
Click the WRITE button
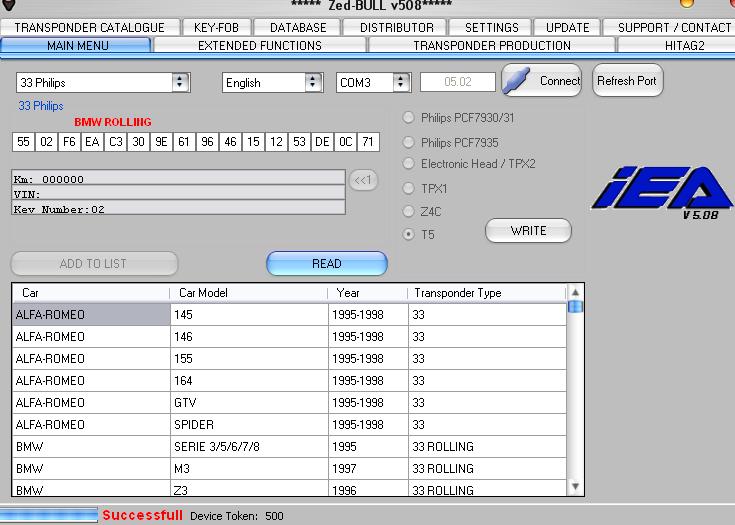click(528, 231)
